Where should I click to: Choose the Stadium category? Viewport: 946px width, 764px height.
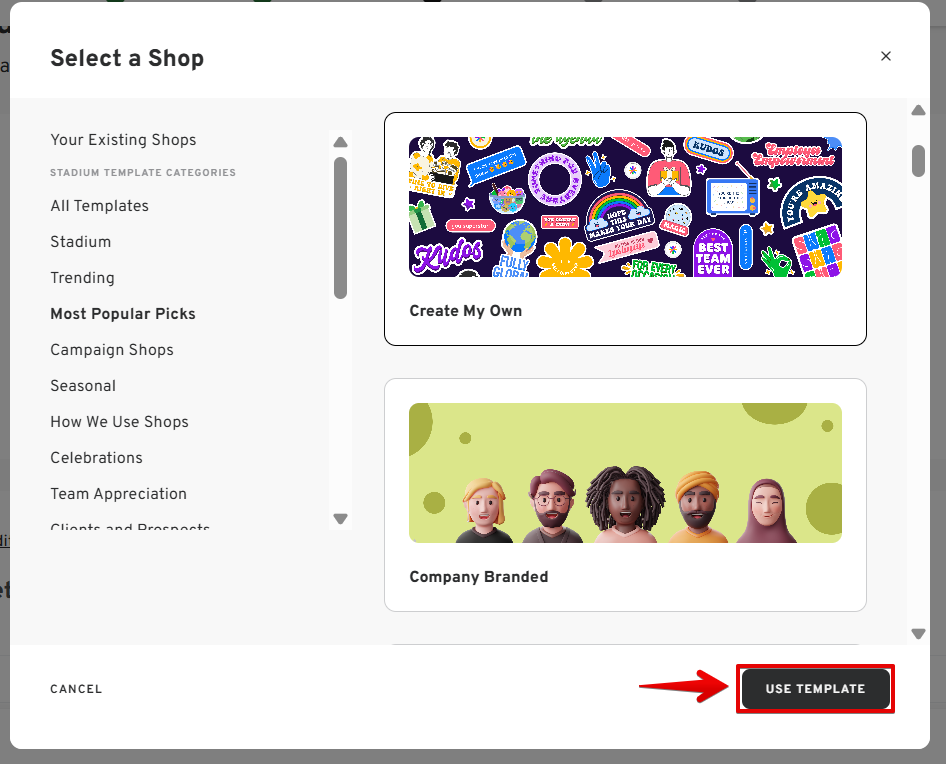tap(80, 242)
